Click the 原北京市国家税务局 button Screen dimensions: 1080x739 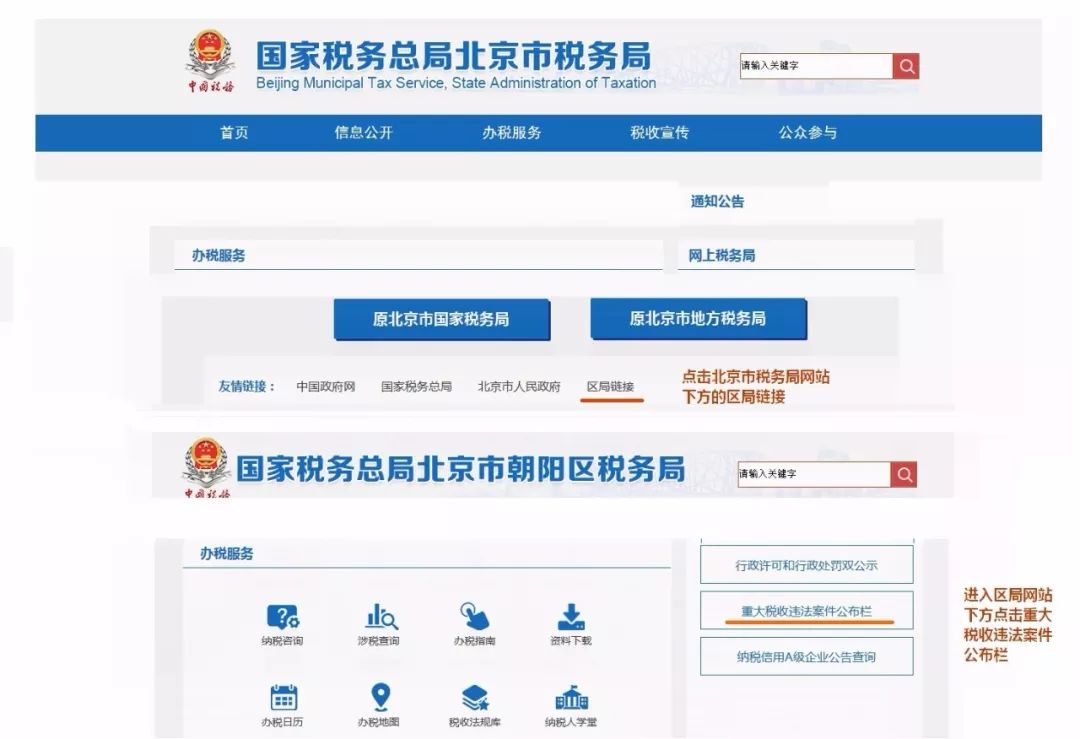click(x=443, y=319)
